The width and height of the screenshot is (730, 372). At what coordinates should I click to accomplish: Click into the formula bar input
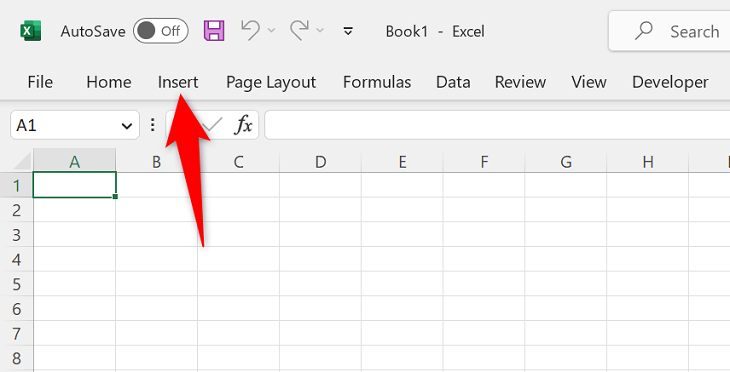click(497, 125)
